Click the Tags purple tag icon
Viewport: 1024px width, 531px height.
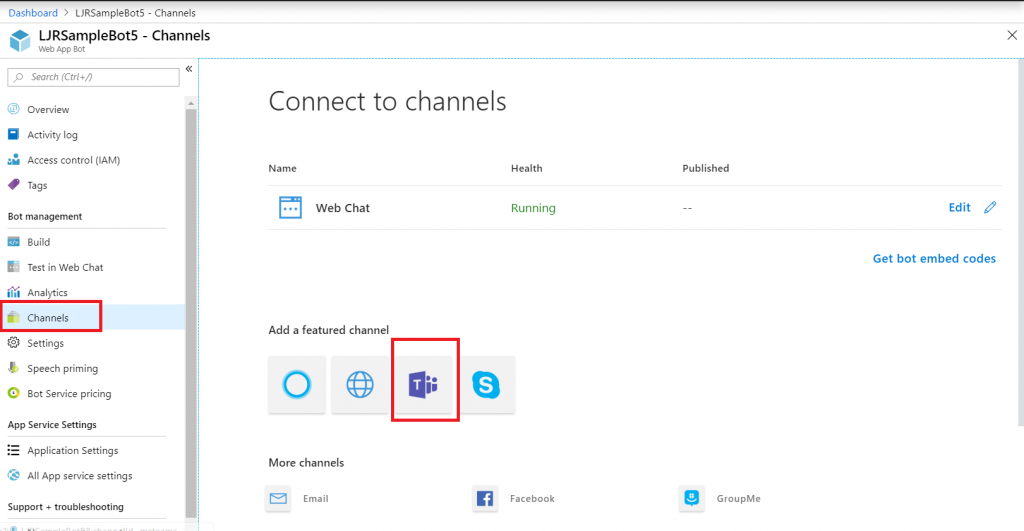click(x=14, y=185)
